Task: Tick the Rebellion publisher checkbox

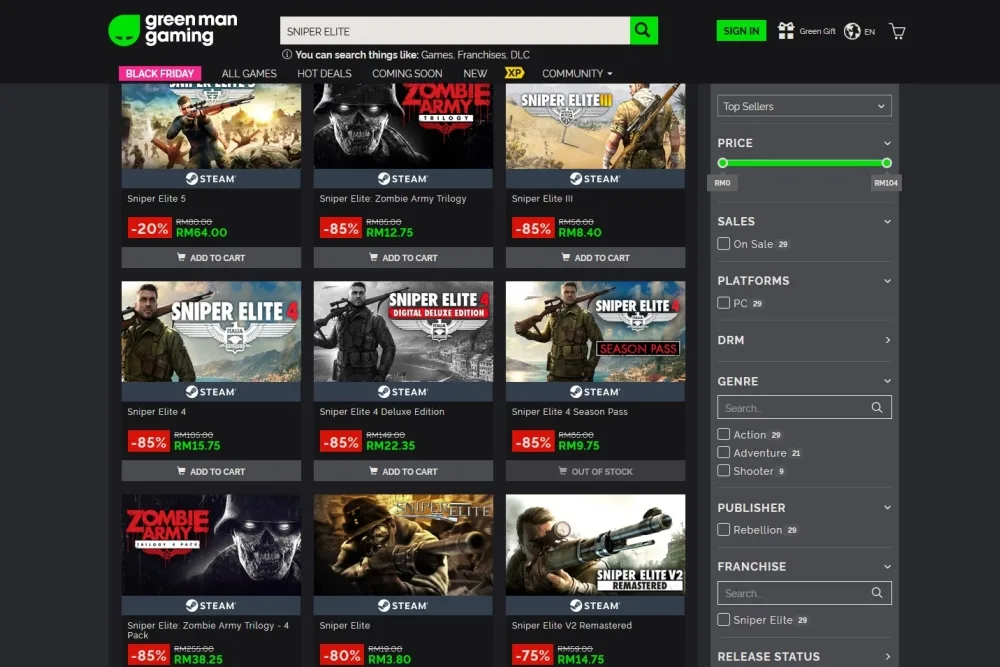Action: pyautogui.click(x=723, y=529)
